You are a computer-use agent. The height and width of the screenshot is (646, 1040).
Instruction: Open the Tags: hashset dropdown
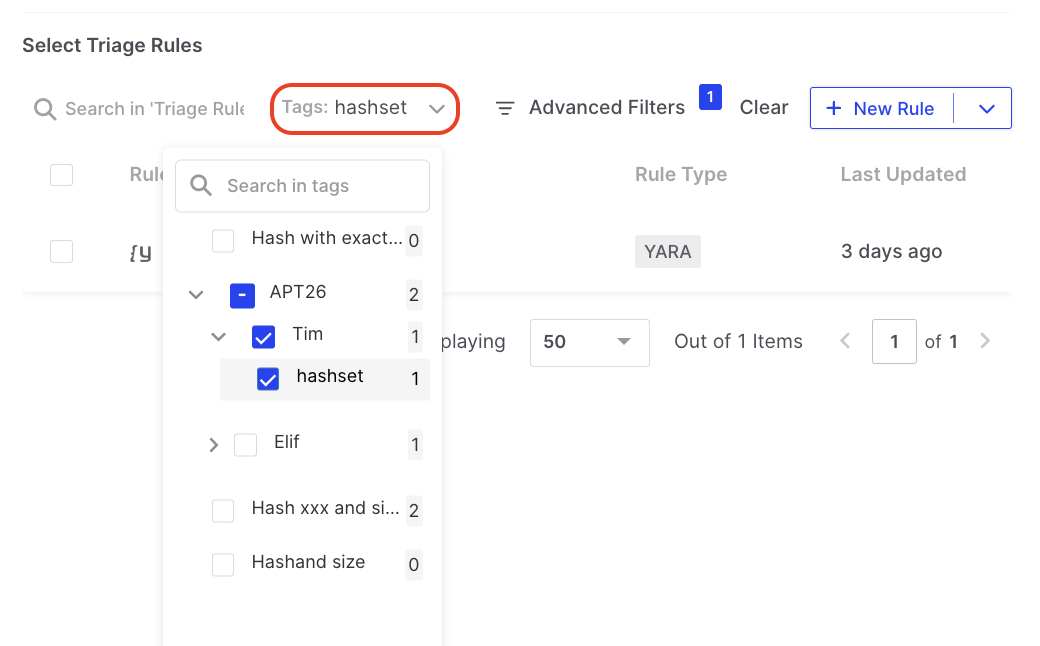coord(365,108)
